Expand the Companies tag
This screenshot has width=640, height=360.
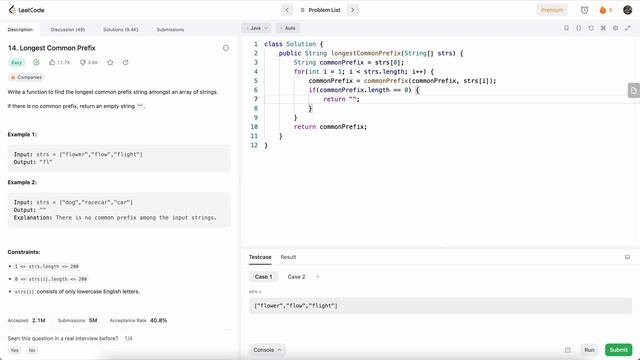(x=26, y=77)
